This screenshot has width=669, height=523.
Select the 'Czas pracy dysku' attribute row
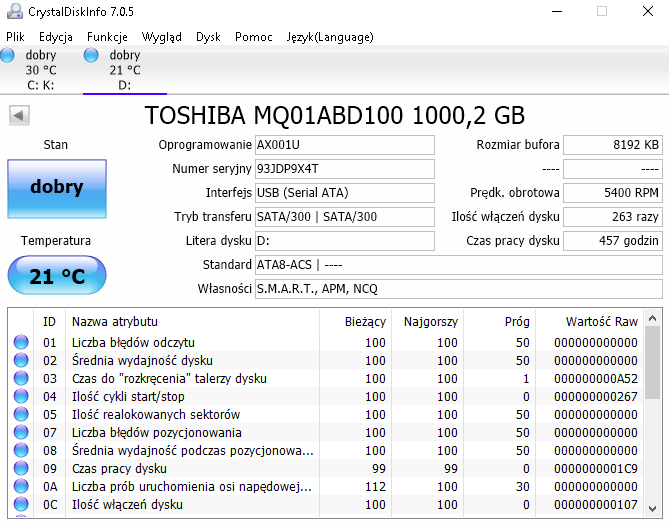click(x=326, y=468)
